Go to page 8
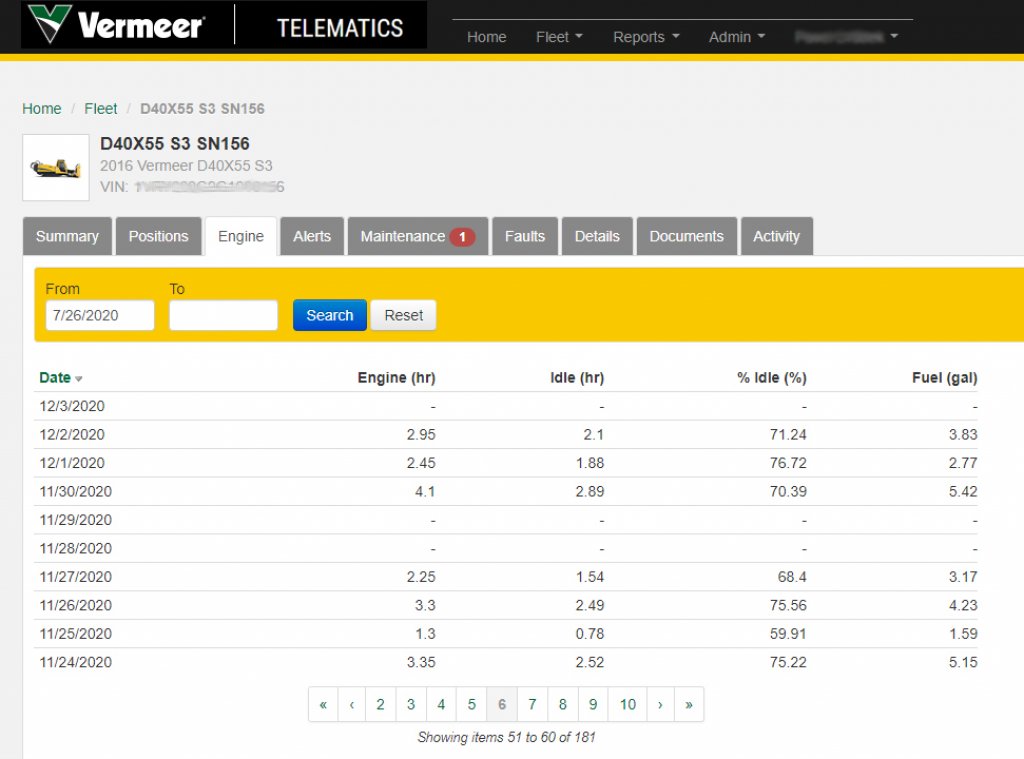Viewport: 1024px width, 759px height. point(563,704)
